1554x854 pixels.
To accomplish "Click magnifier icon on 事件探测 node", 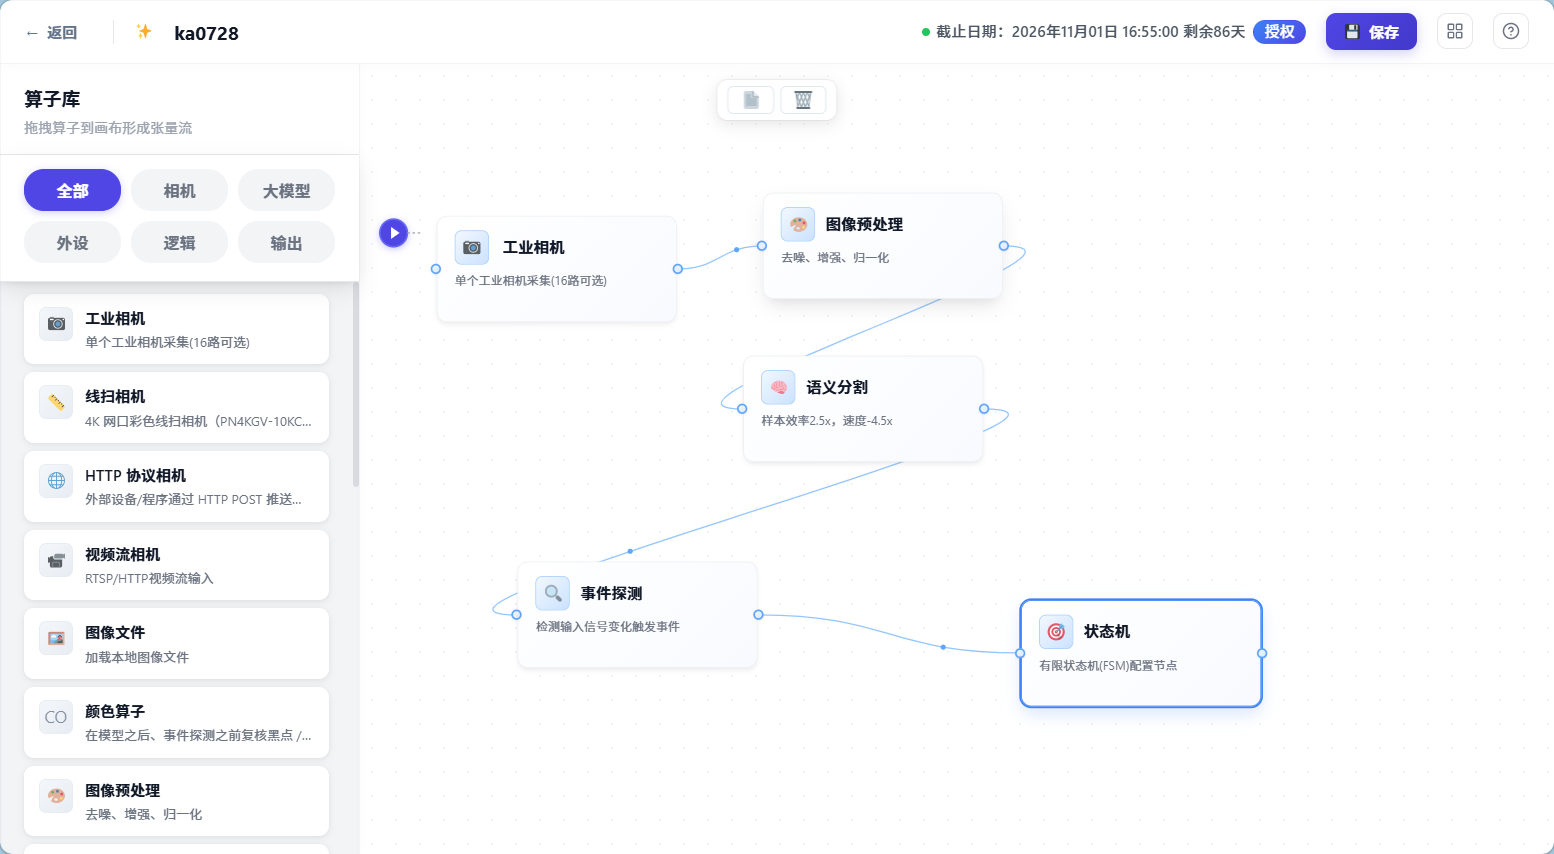I will (x=553, y=593).
